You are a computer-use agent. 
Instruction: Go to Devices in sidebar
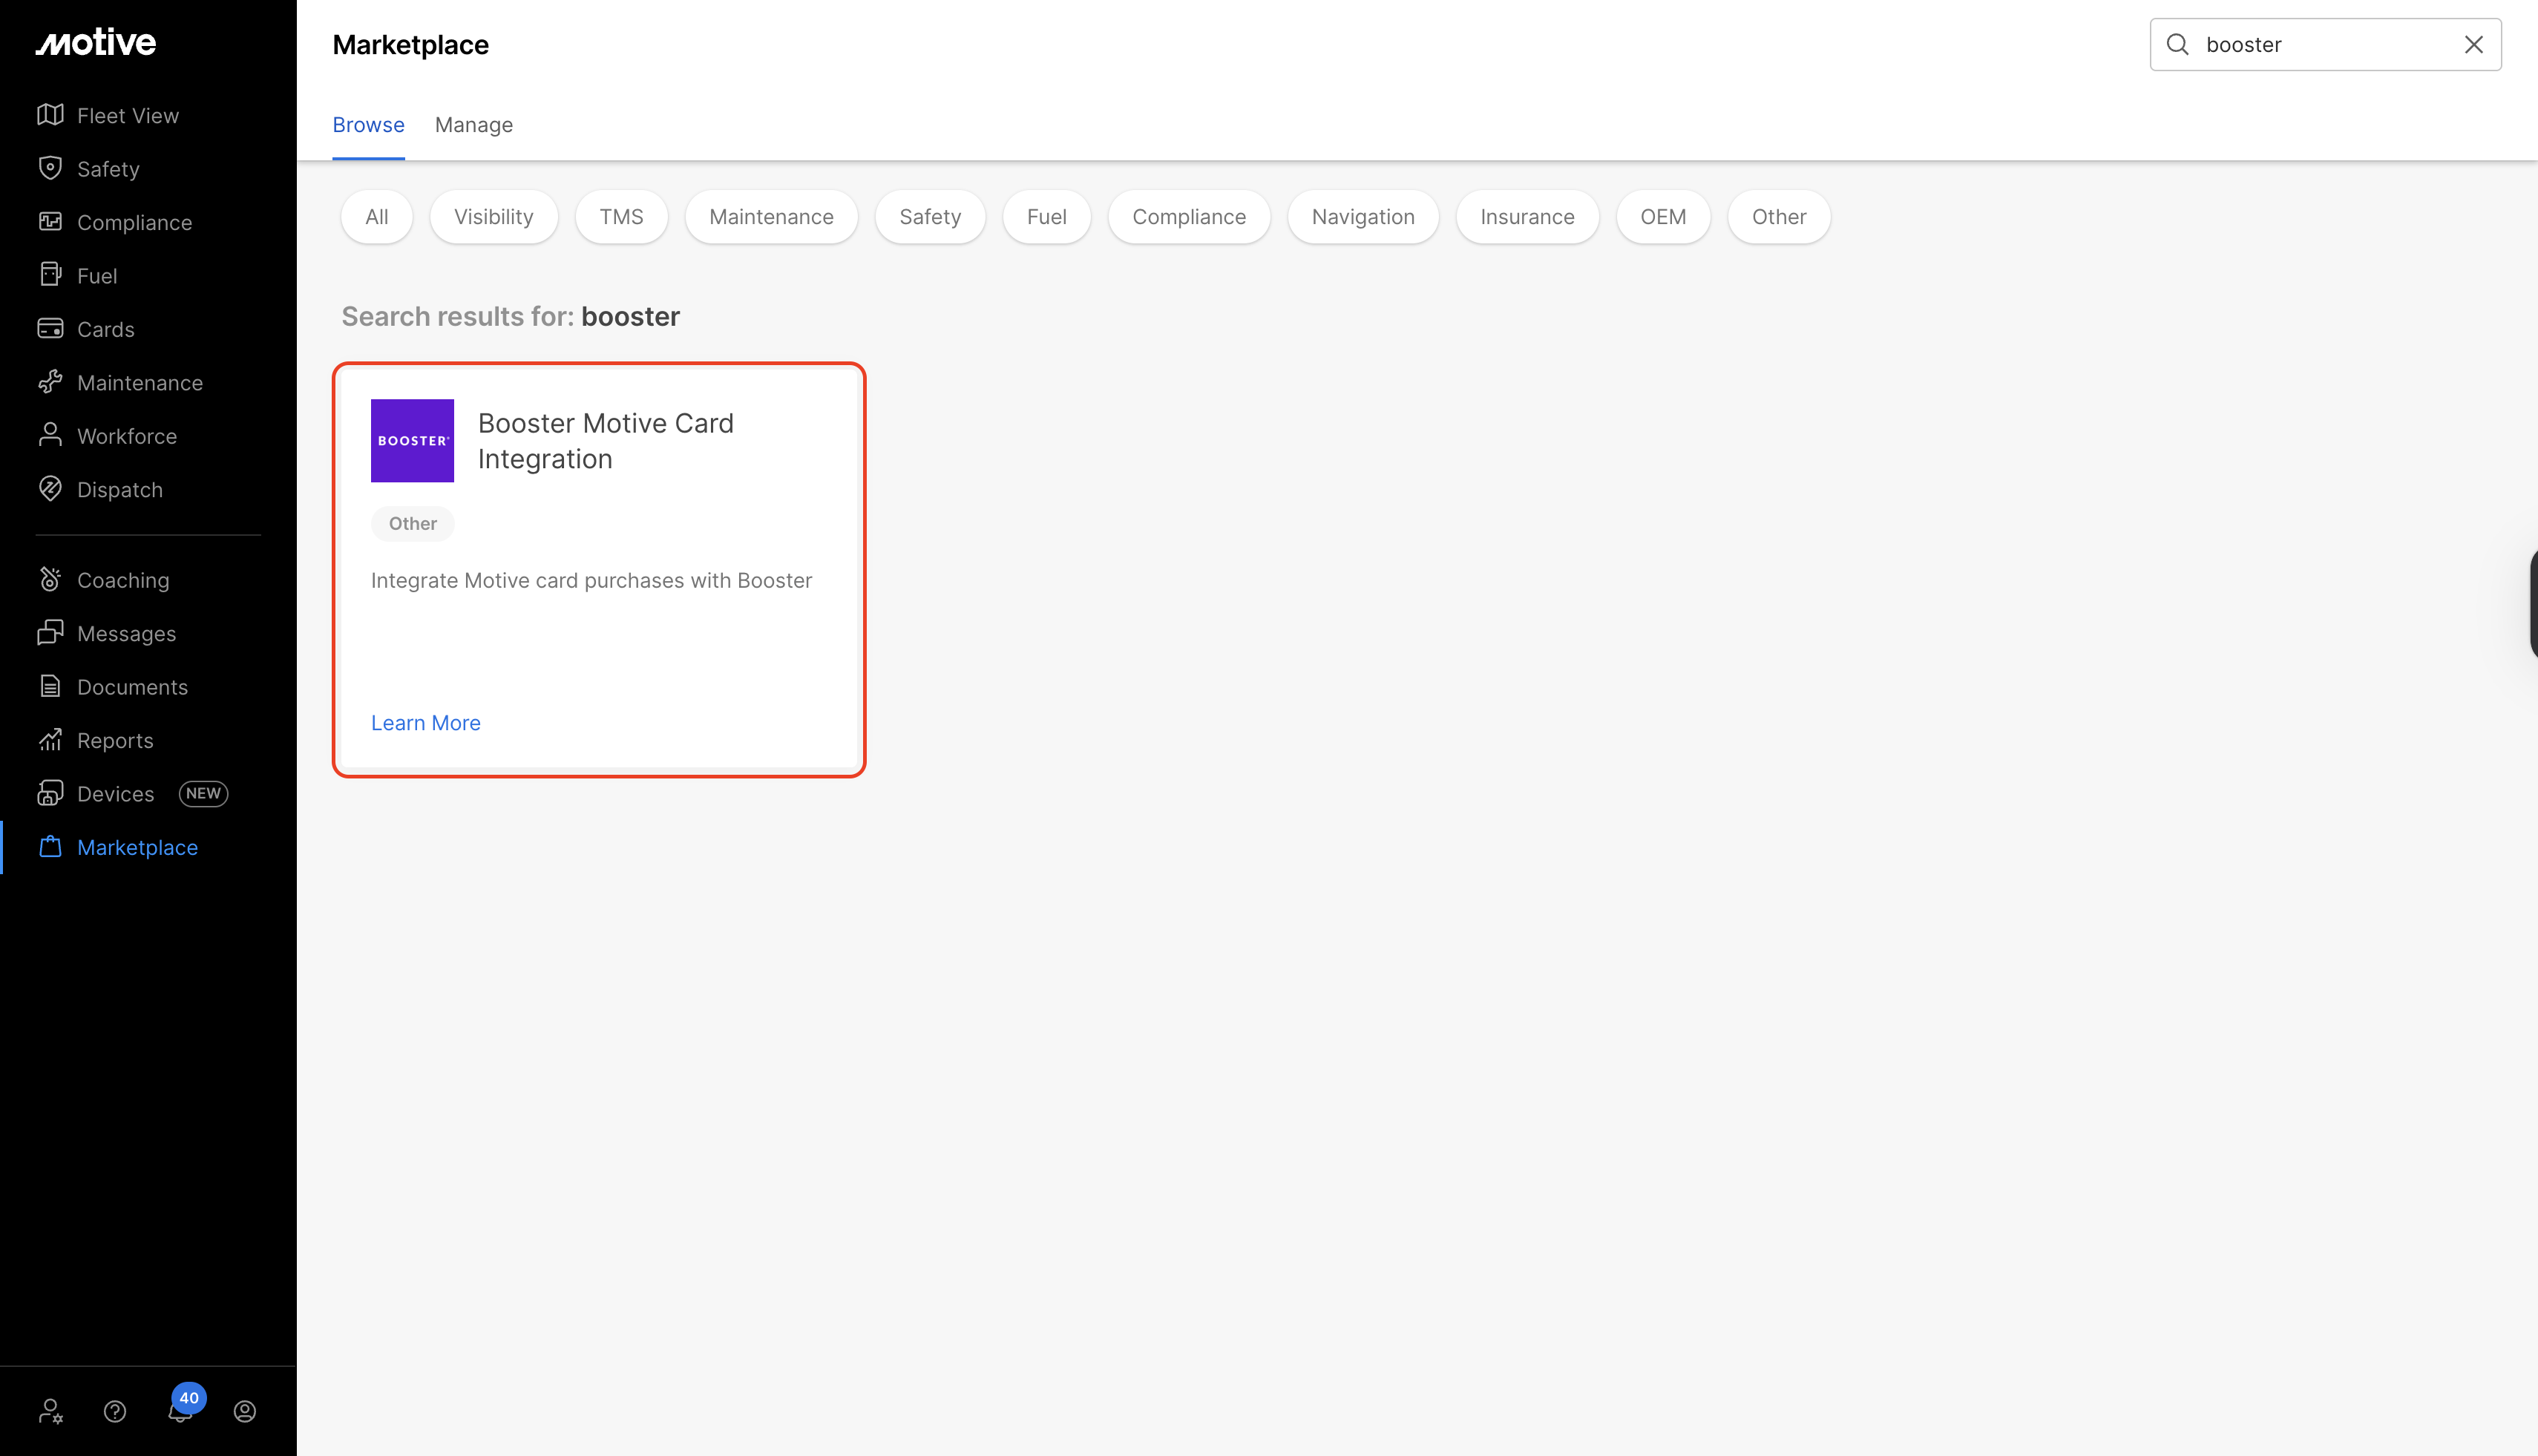pyautogui.click(x=115, y=794)
